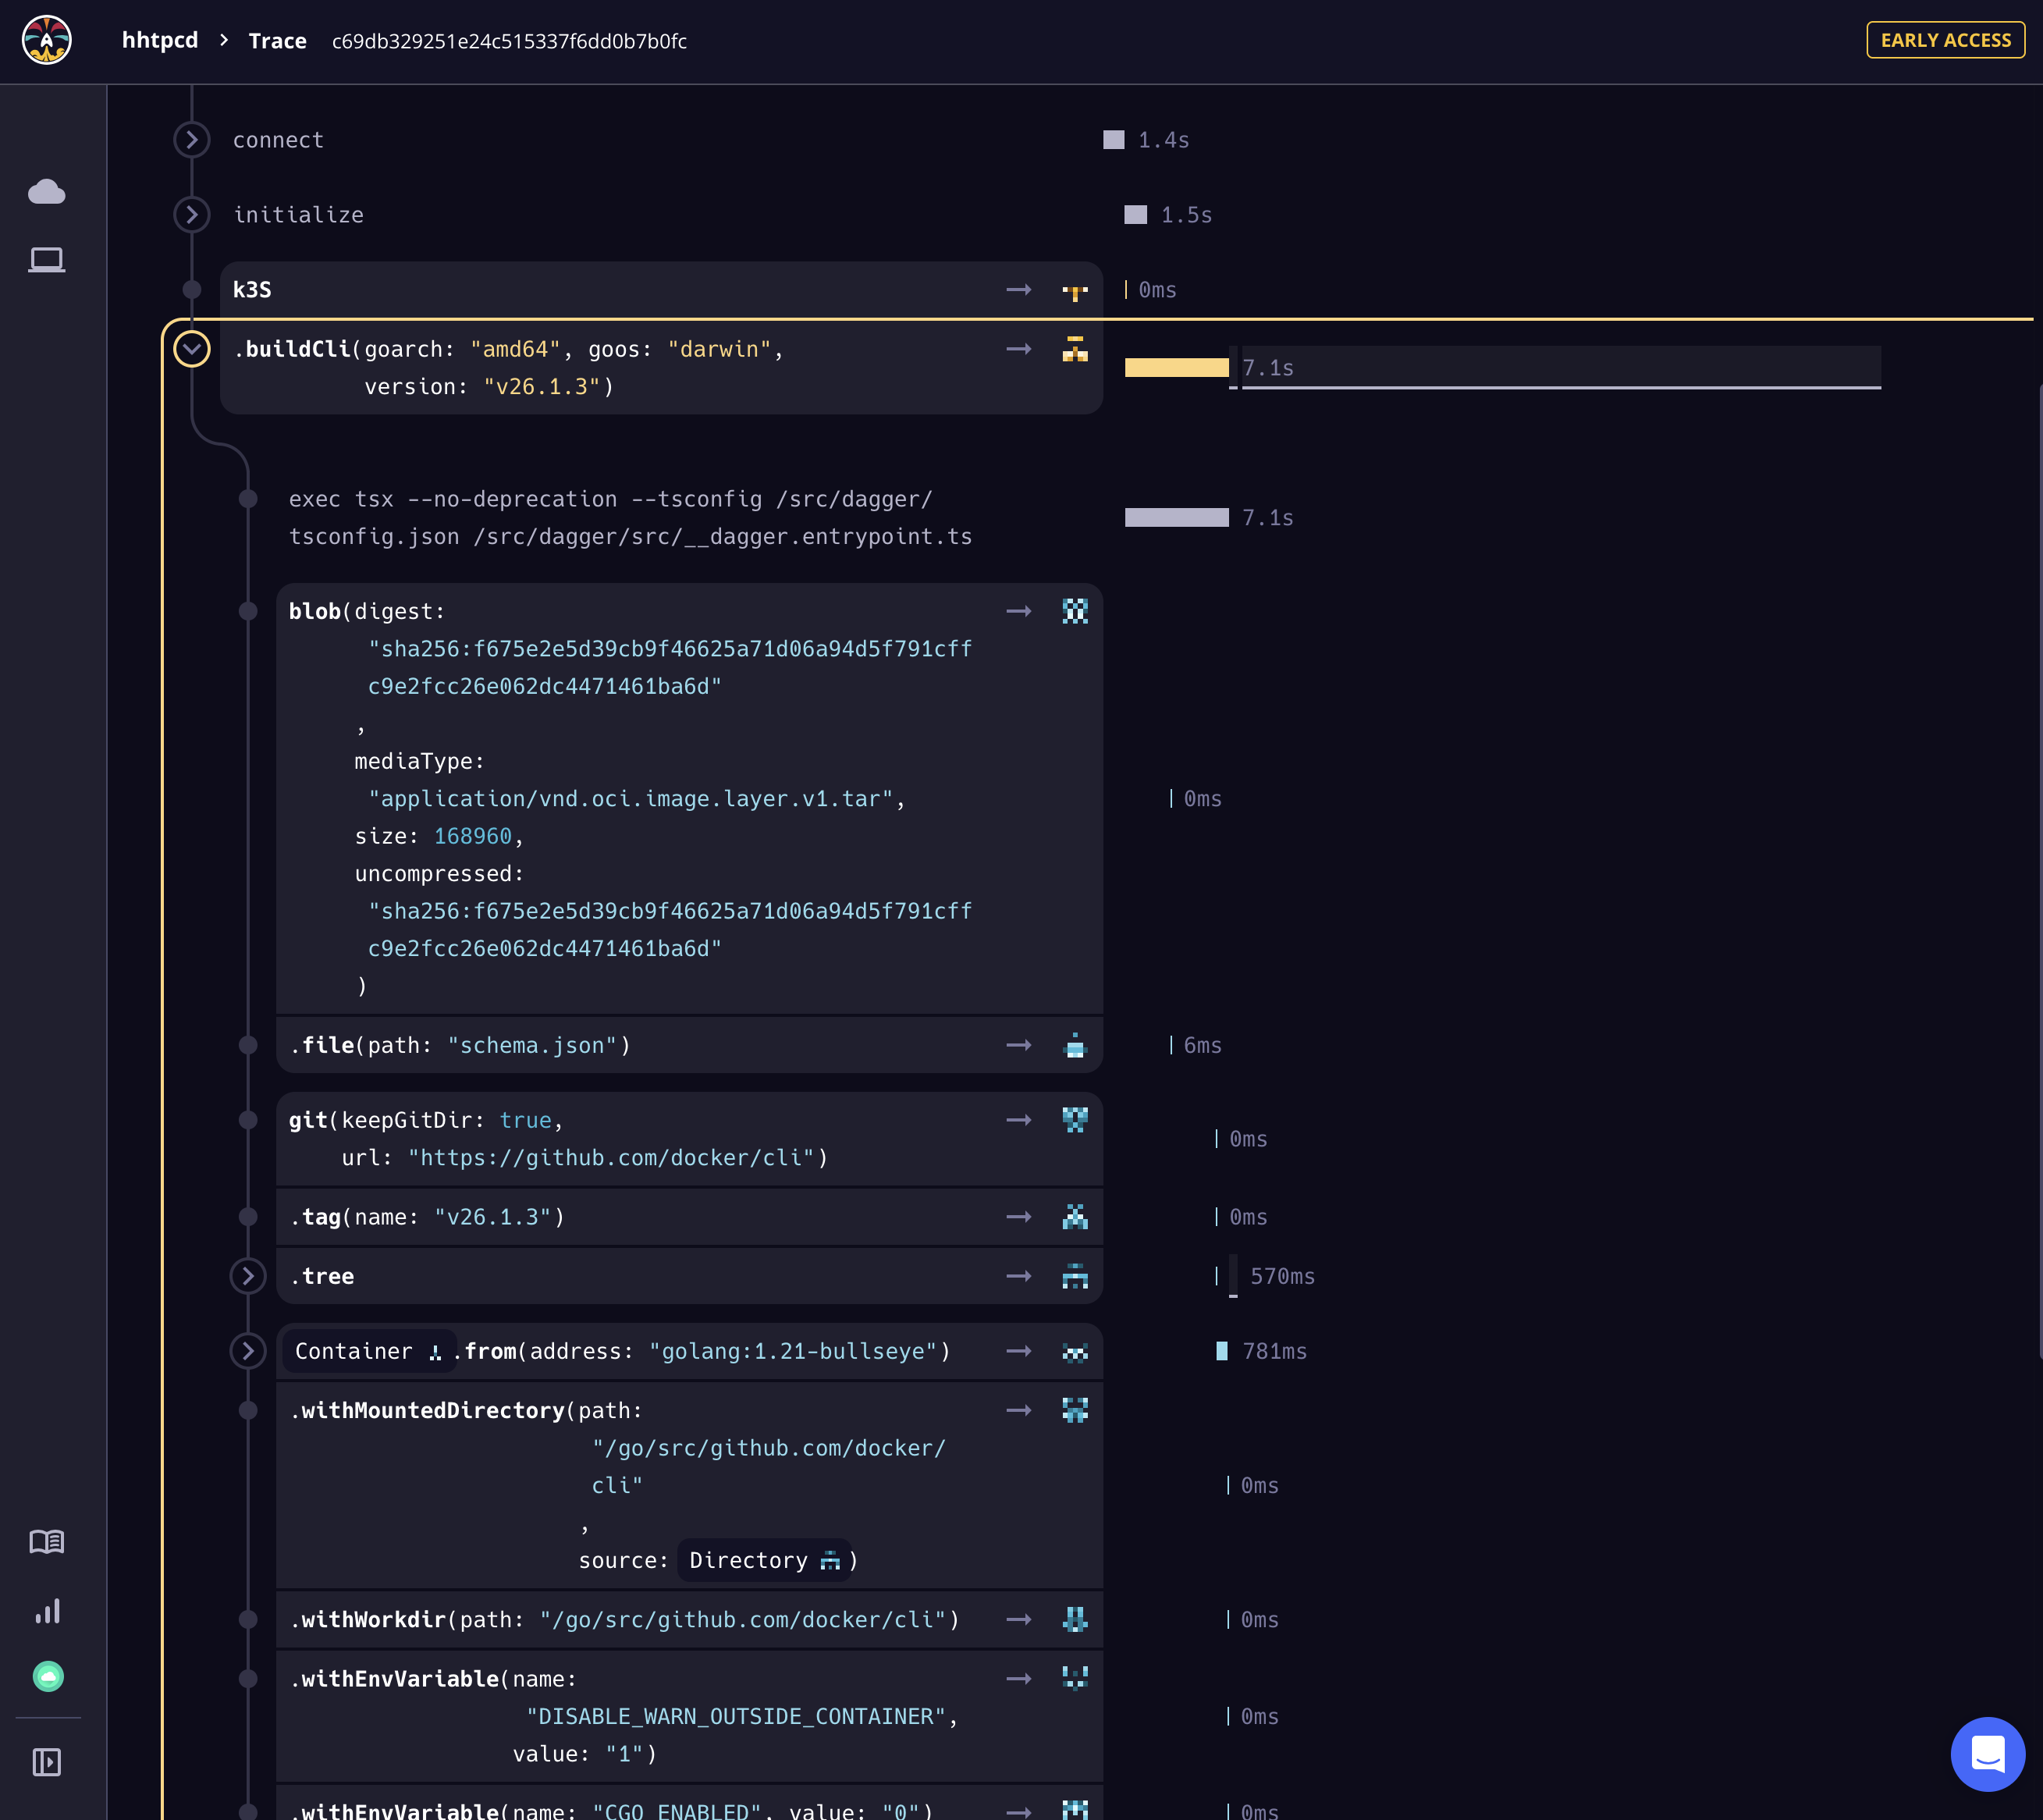The width and height of the screenshot is (2043, 1820).
Task: Open the laptop icon in sidebar
Action: (x=47, y=260)
